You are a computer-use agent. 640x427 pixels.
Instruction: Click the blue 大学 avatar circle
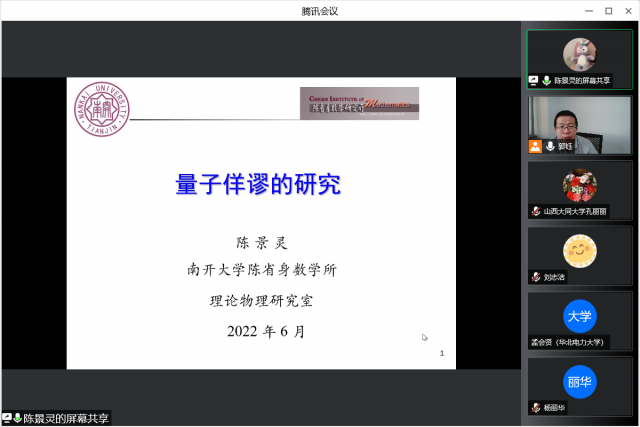[579, 316]
